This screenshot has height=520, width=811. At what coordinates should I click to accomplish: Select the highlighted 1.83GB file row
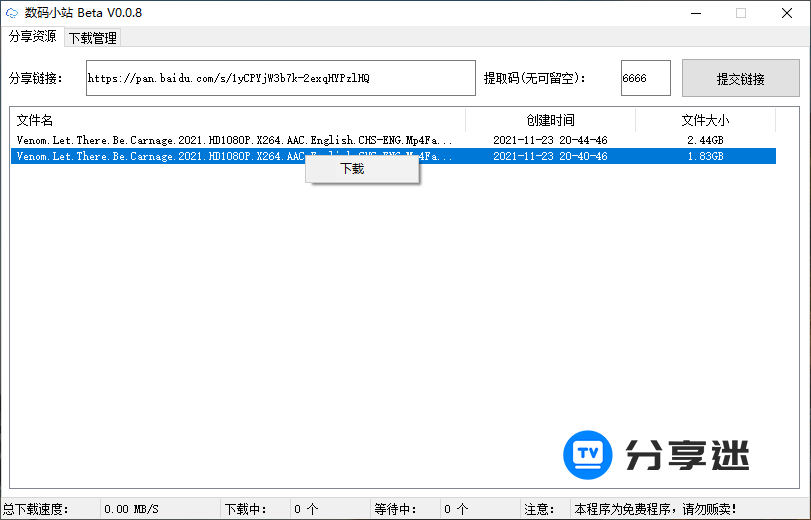coord(150,156)
